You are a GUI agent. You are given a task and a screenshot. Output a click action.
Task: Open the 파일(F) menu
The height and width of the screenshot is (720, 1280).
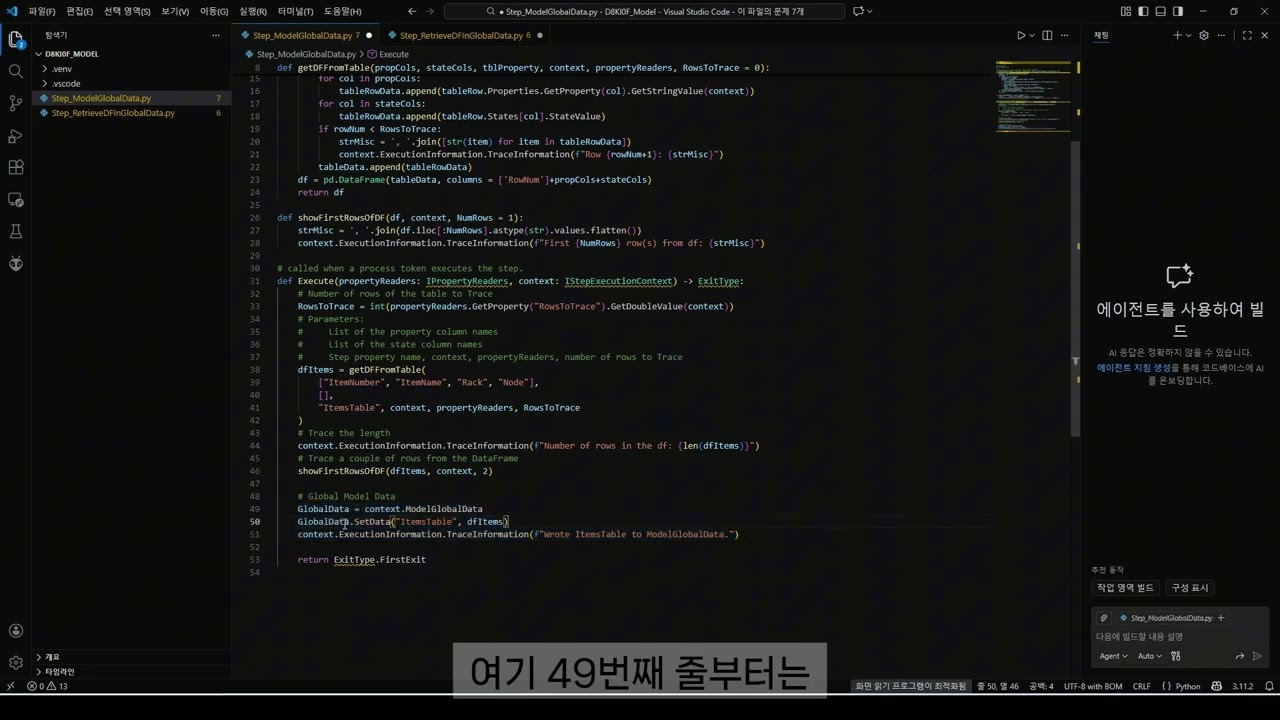click(42, 11)
